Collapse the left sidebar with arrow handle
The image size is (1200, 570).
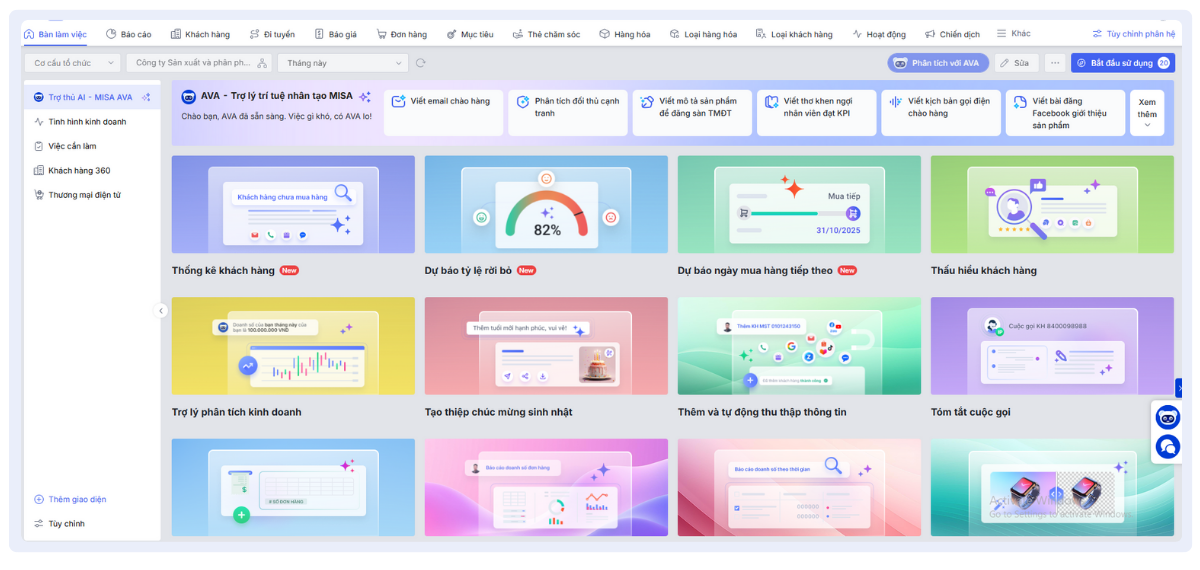[161, 311]
